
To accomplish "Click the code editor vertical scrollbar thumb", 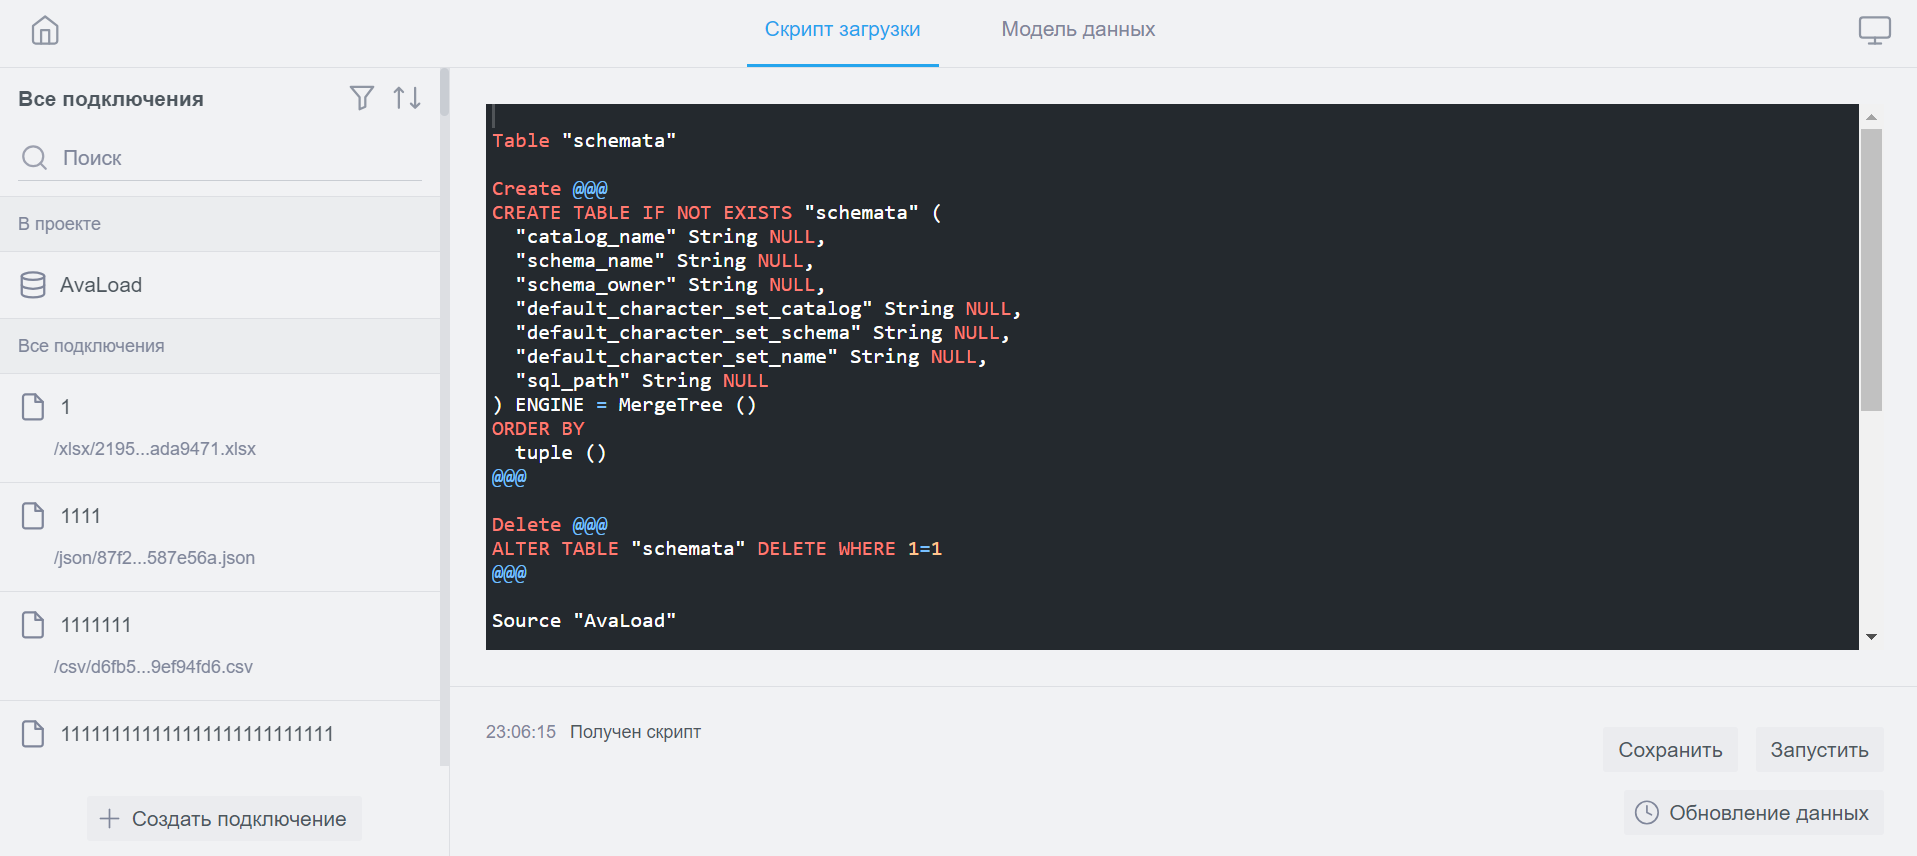I will tap(1871, 270).
